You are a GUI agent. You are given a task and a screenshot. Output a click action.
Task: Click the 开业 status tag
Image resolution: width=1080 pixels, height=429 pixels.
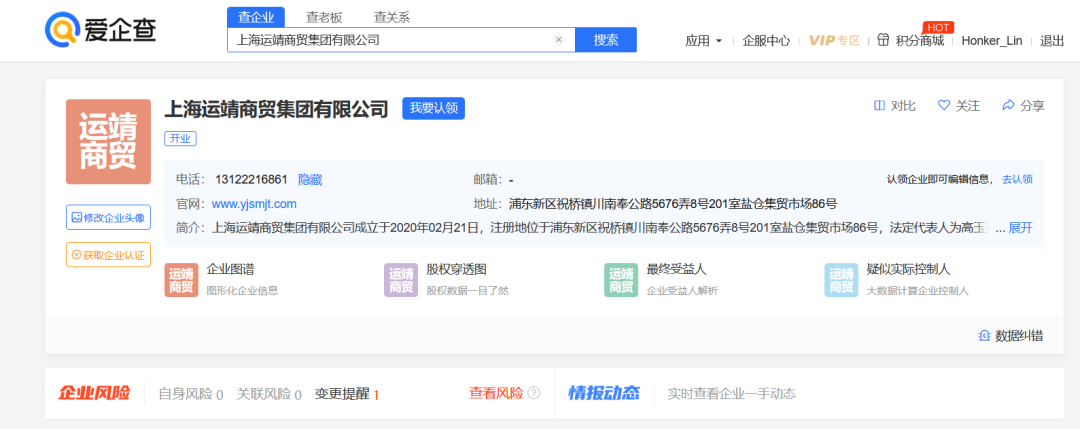180,138
